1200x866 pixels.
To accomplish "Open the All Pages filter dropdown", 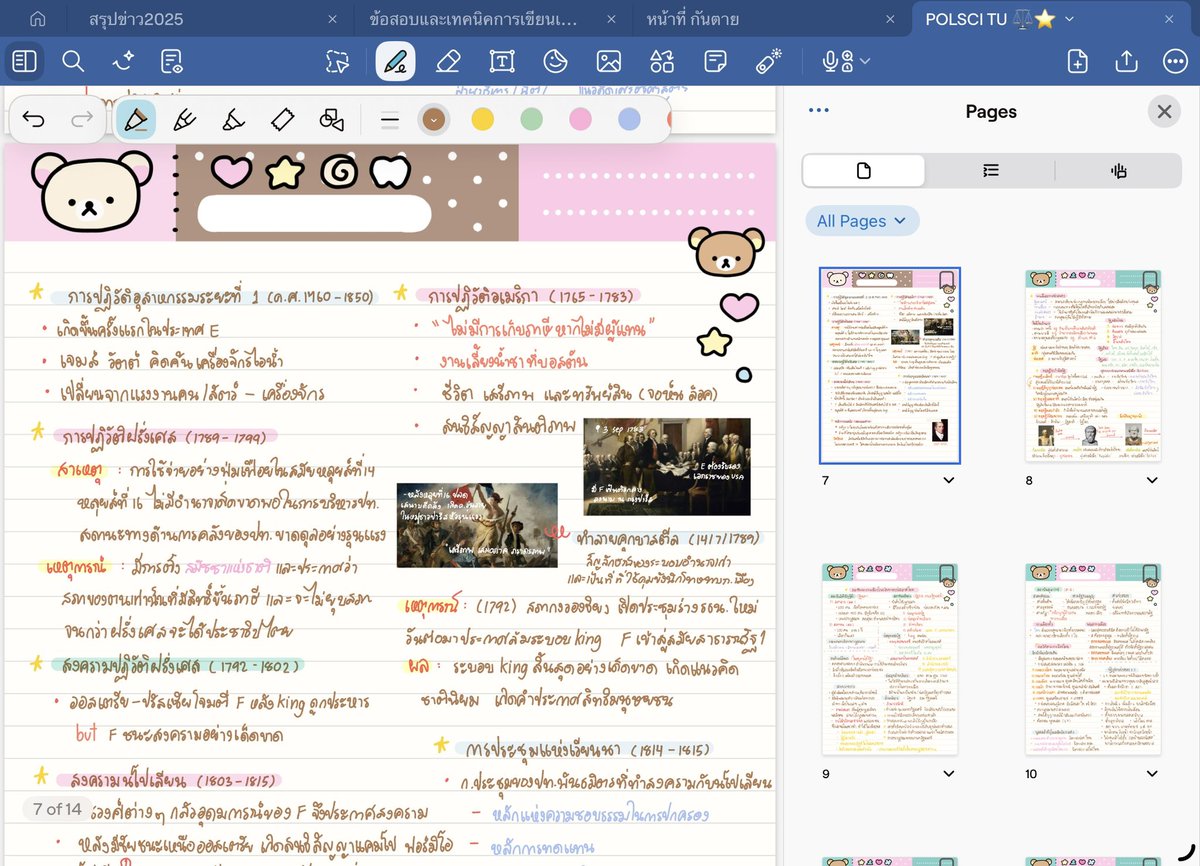I will pyautogui.click(x=862, y=221).
